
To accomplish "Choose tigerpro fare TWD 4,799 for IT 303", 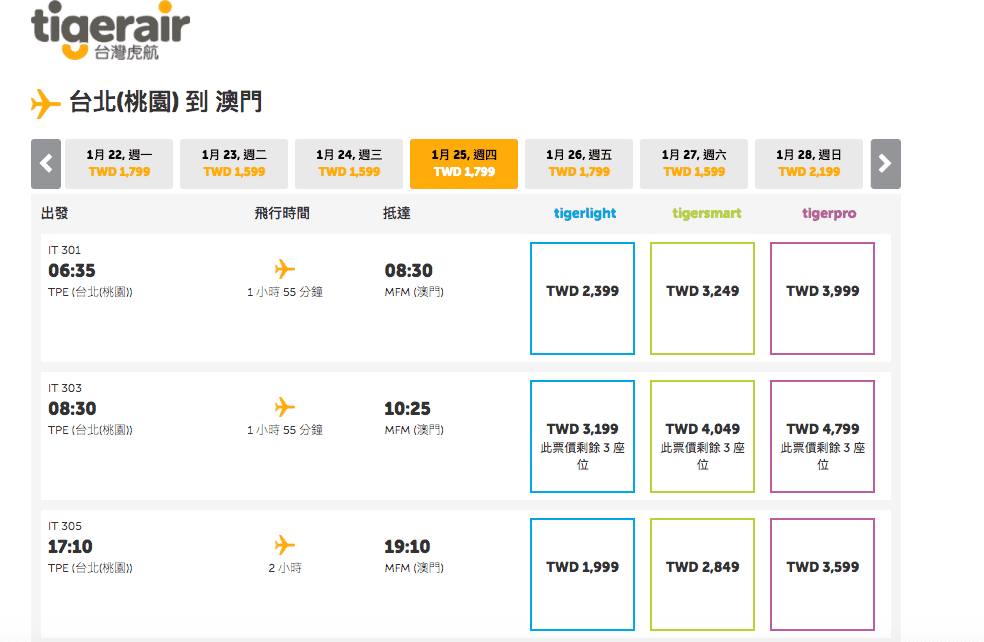I will click(x=822, y=436).
